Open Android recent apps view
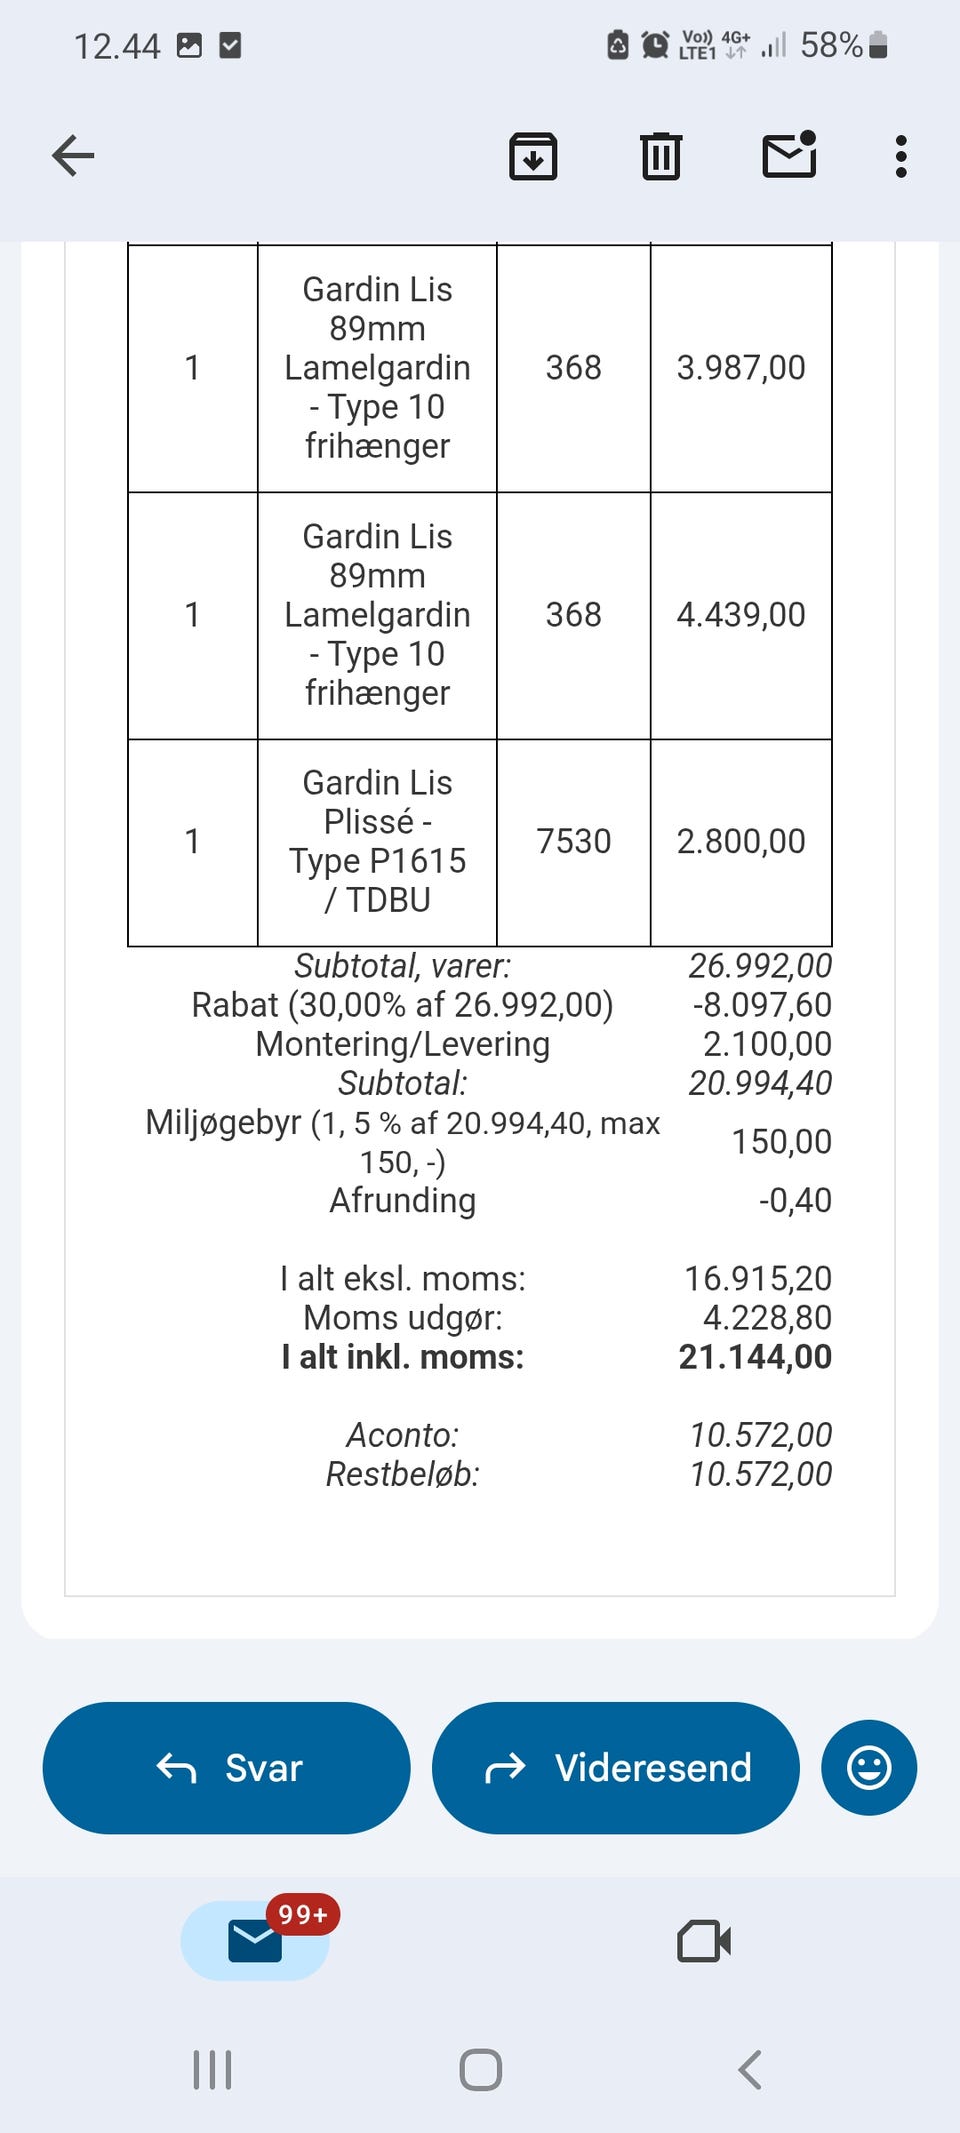 [x=212, y=2069]
